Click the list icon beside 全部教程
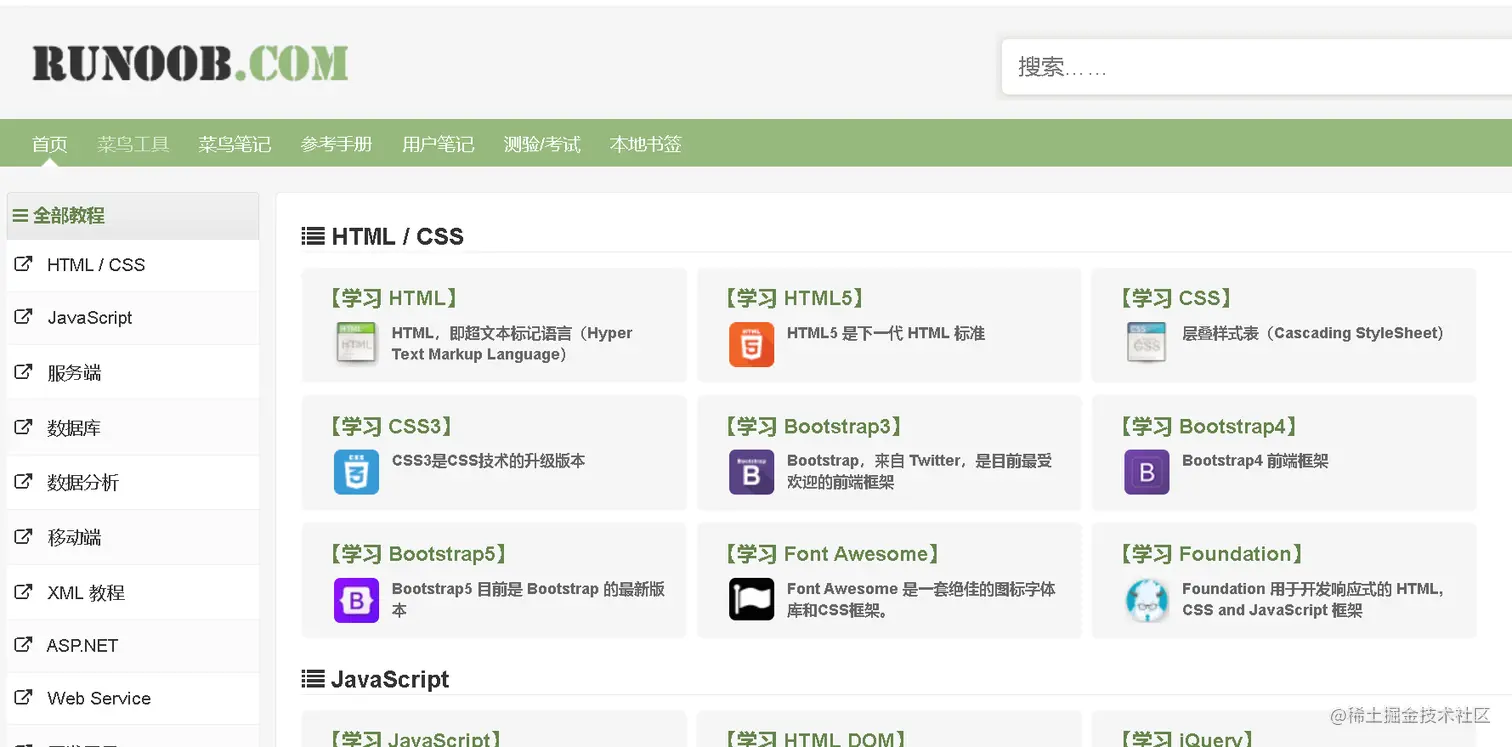The width and height of the screenshot is (1512, 747). 20,215
